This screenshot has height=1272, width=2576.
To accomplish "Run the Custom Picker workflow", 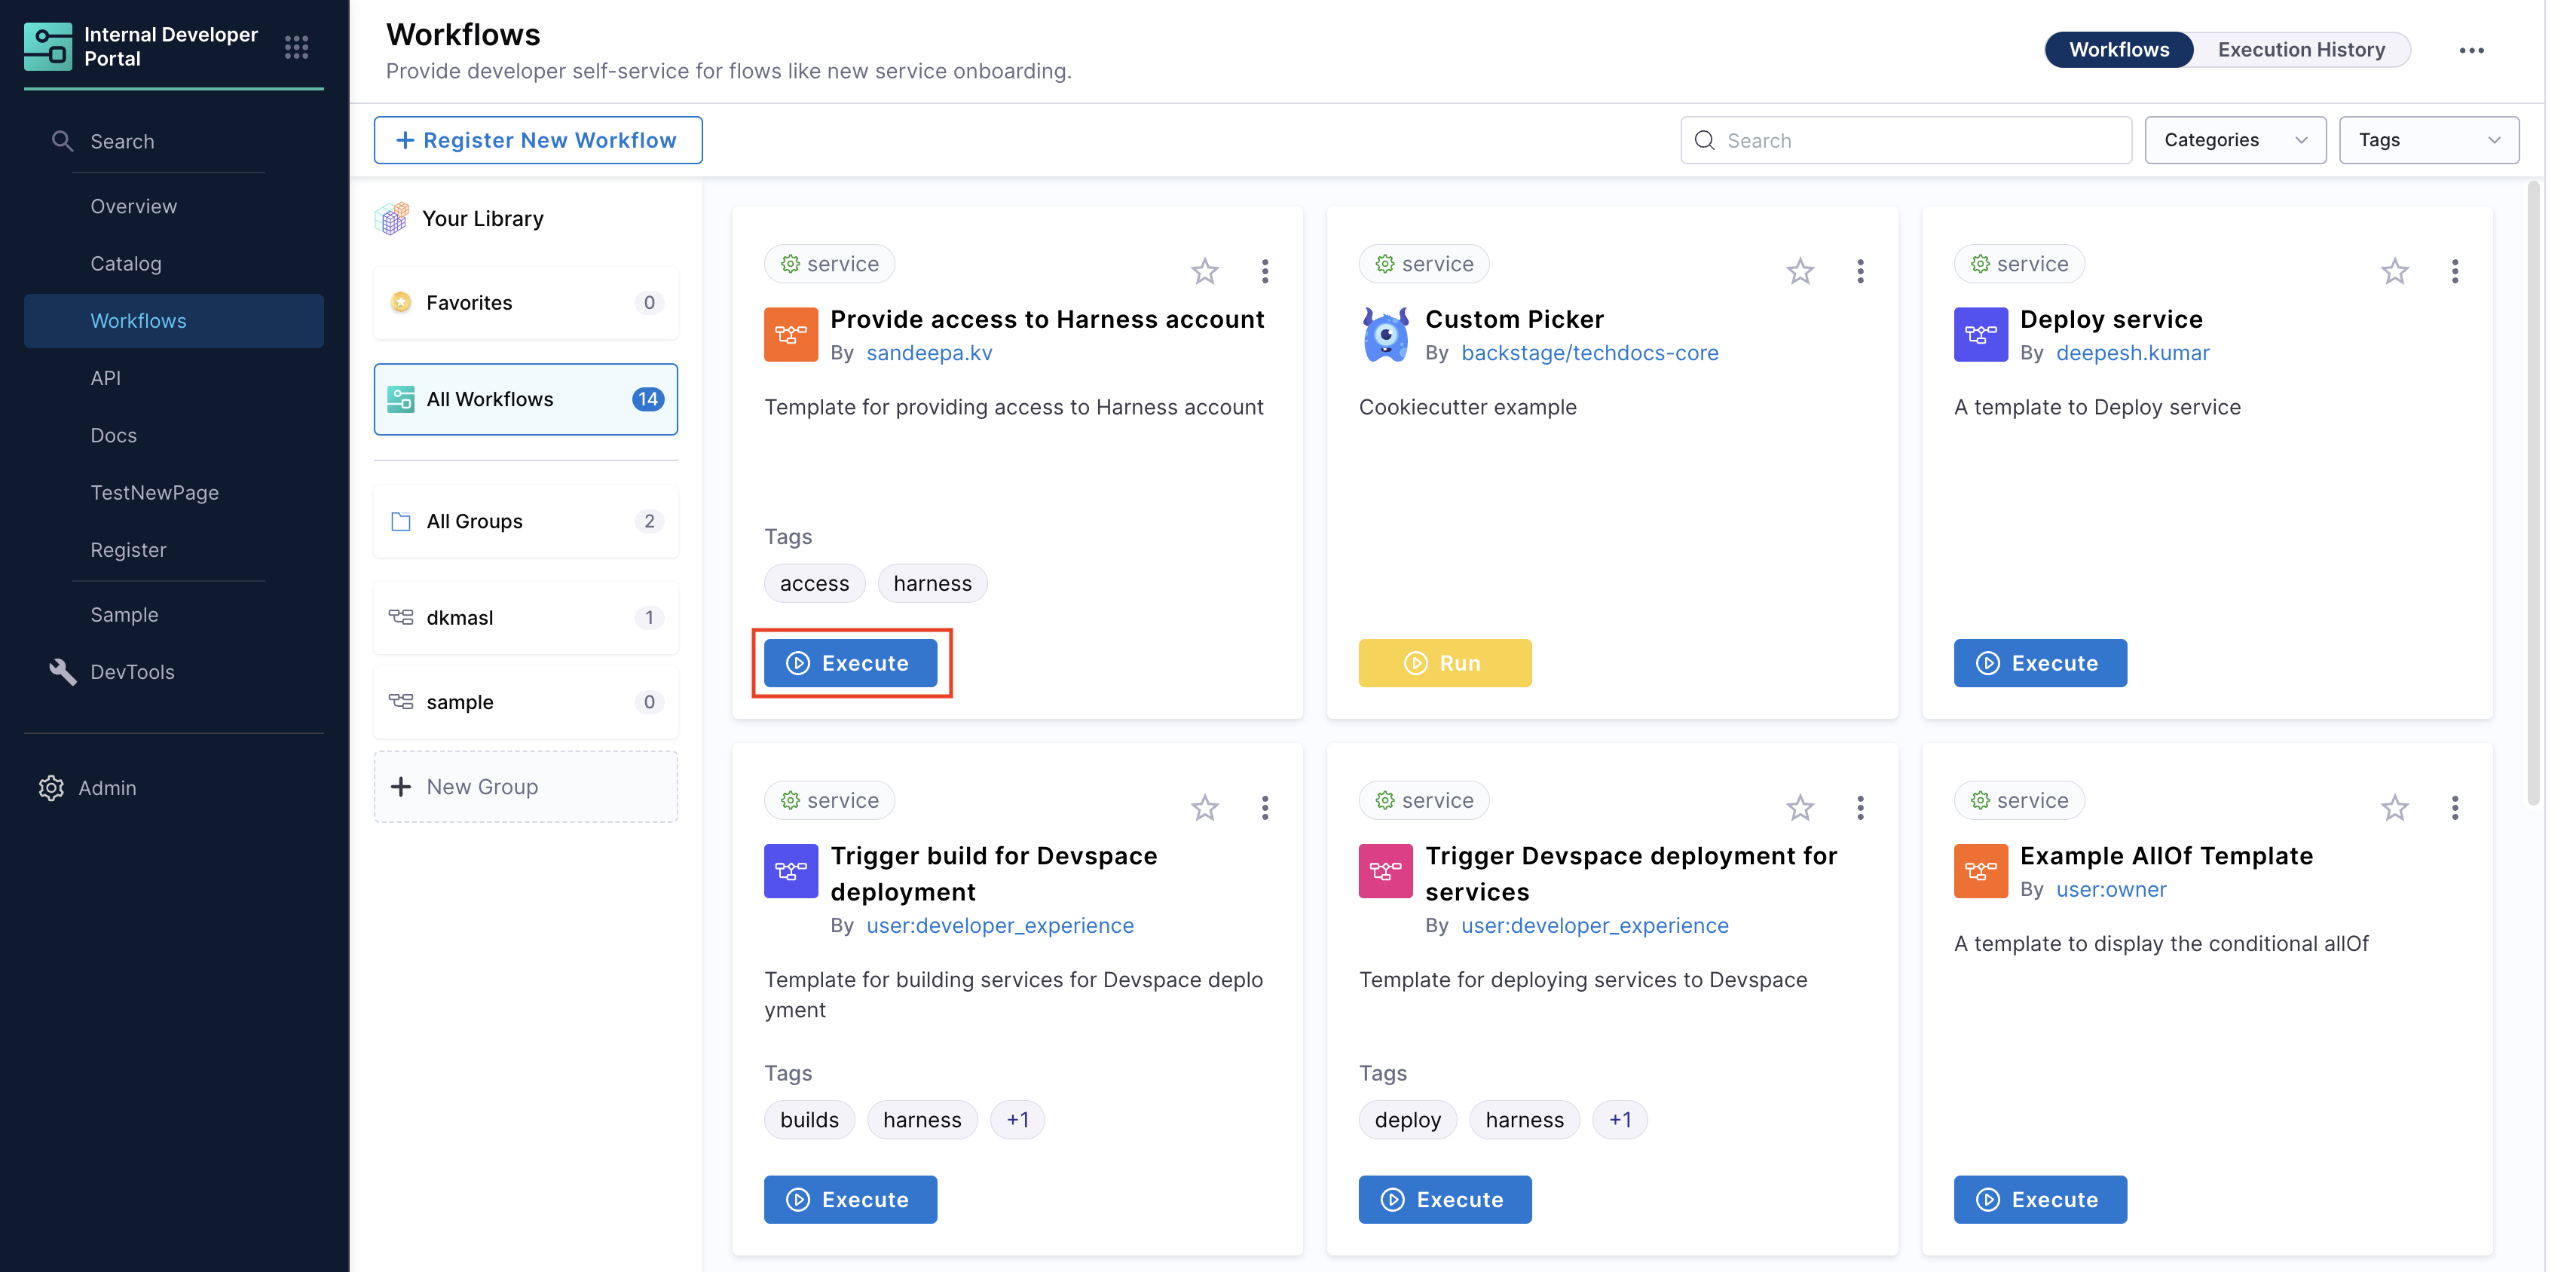I will coord(1444,663).
